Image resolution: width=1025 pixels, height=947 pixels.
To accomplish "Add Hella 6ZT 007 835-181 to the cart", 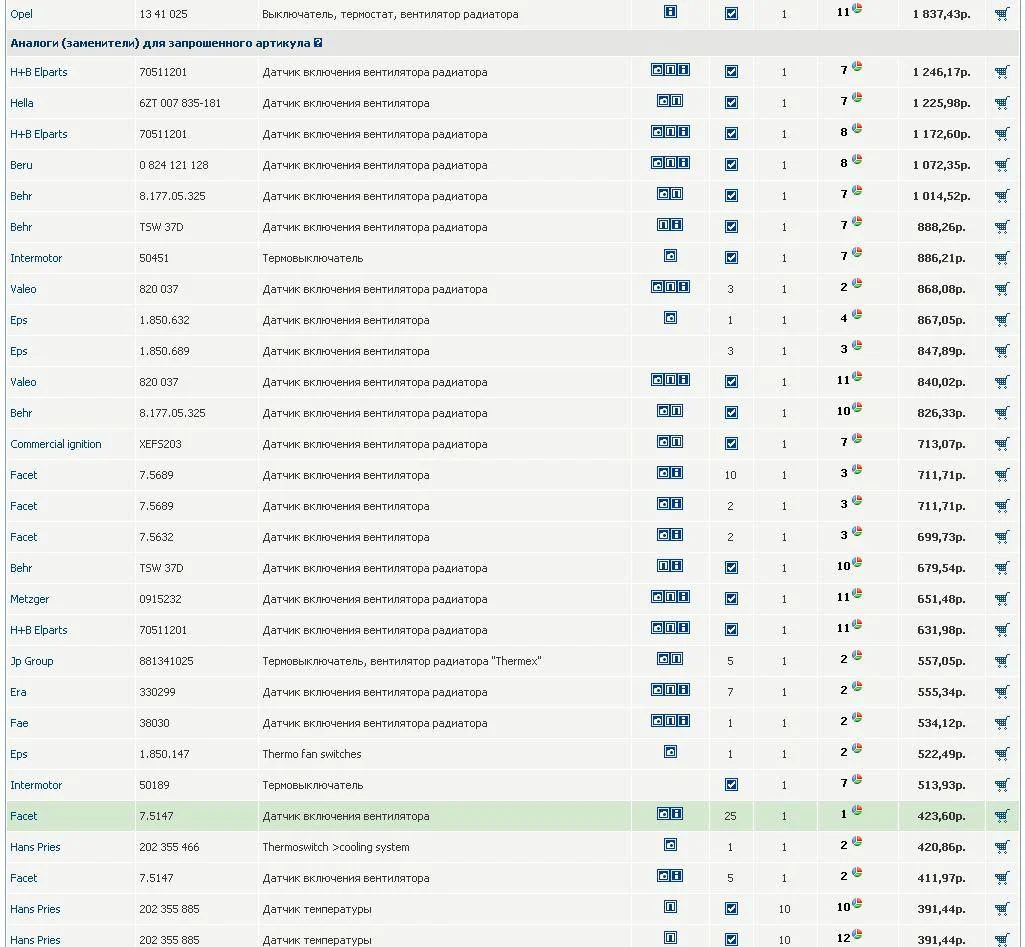I will 1001,103.
